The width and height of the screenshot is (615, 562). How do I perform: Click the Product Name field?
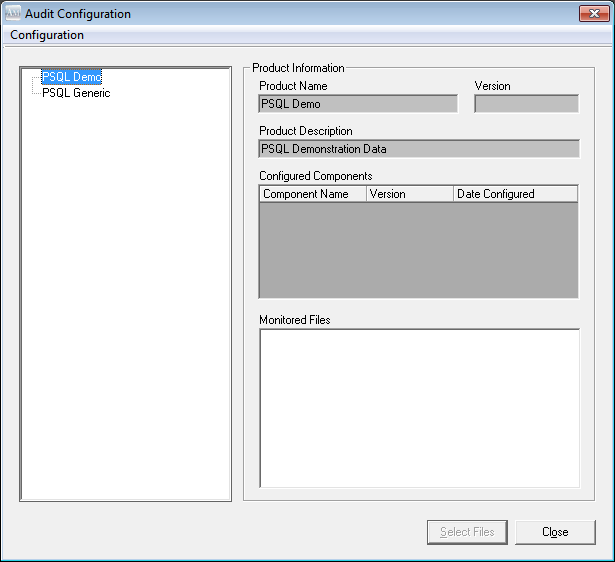(358, 103)
